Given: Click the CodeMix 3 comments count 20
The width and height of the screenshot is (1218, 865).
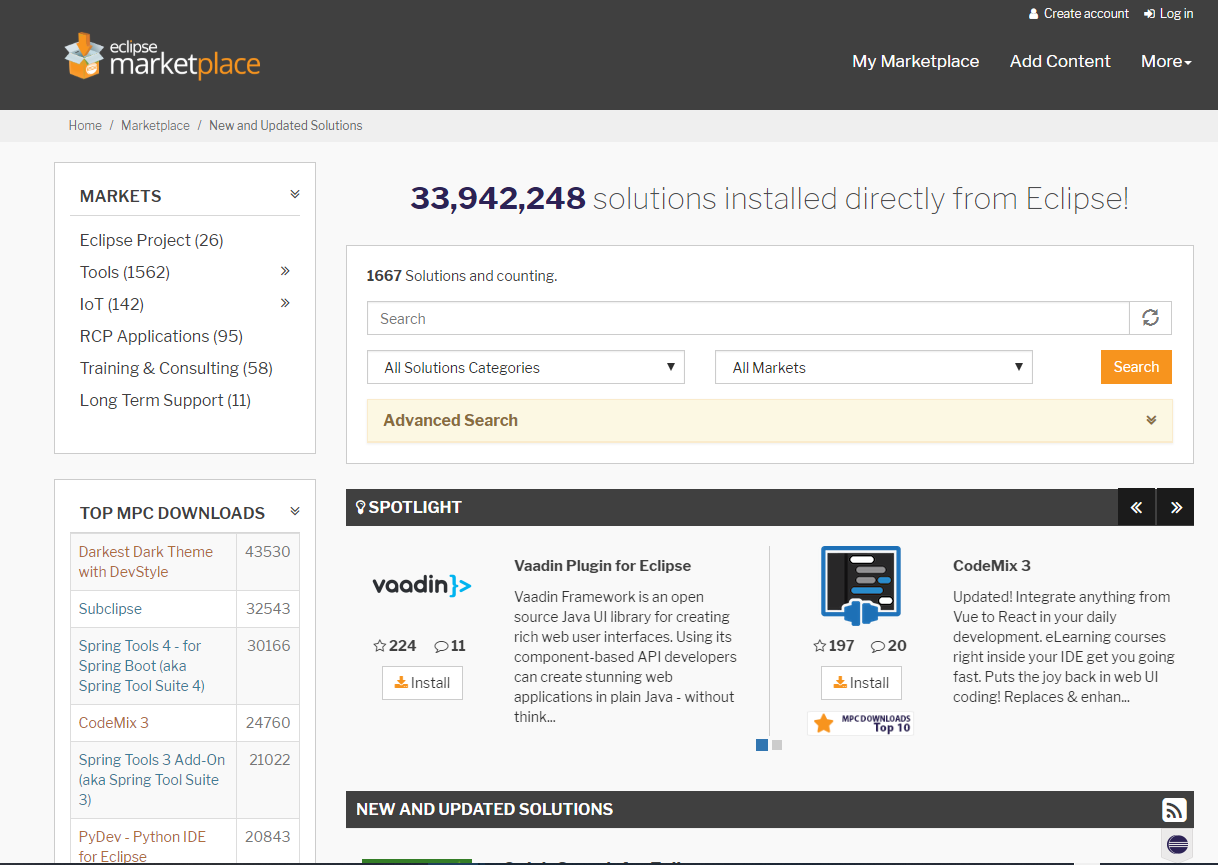Looking at the screenshot, I should click(x=889, y=646).
